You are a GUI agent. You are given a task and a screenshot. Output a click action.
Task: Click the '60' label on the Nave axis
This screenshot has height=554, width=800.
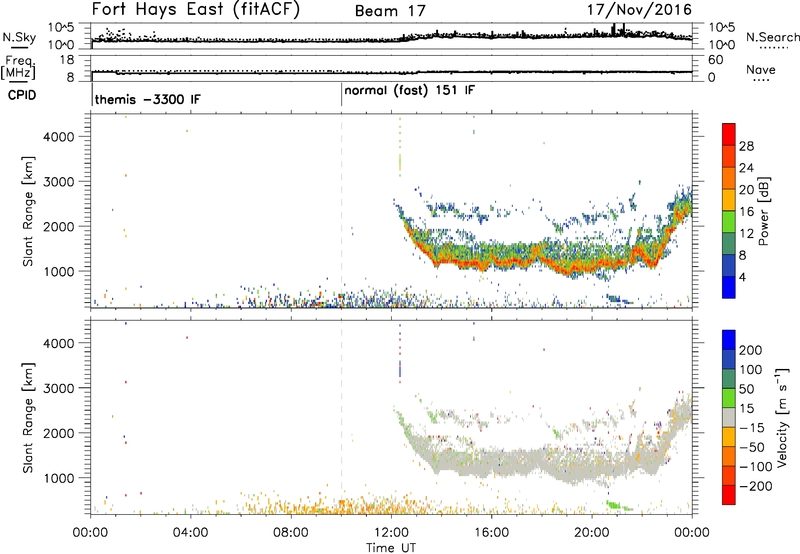pos(715,60)
